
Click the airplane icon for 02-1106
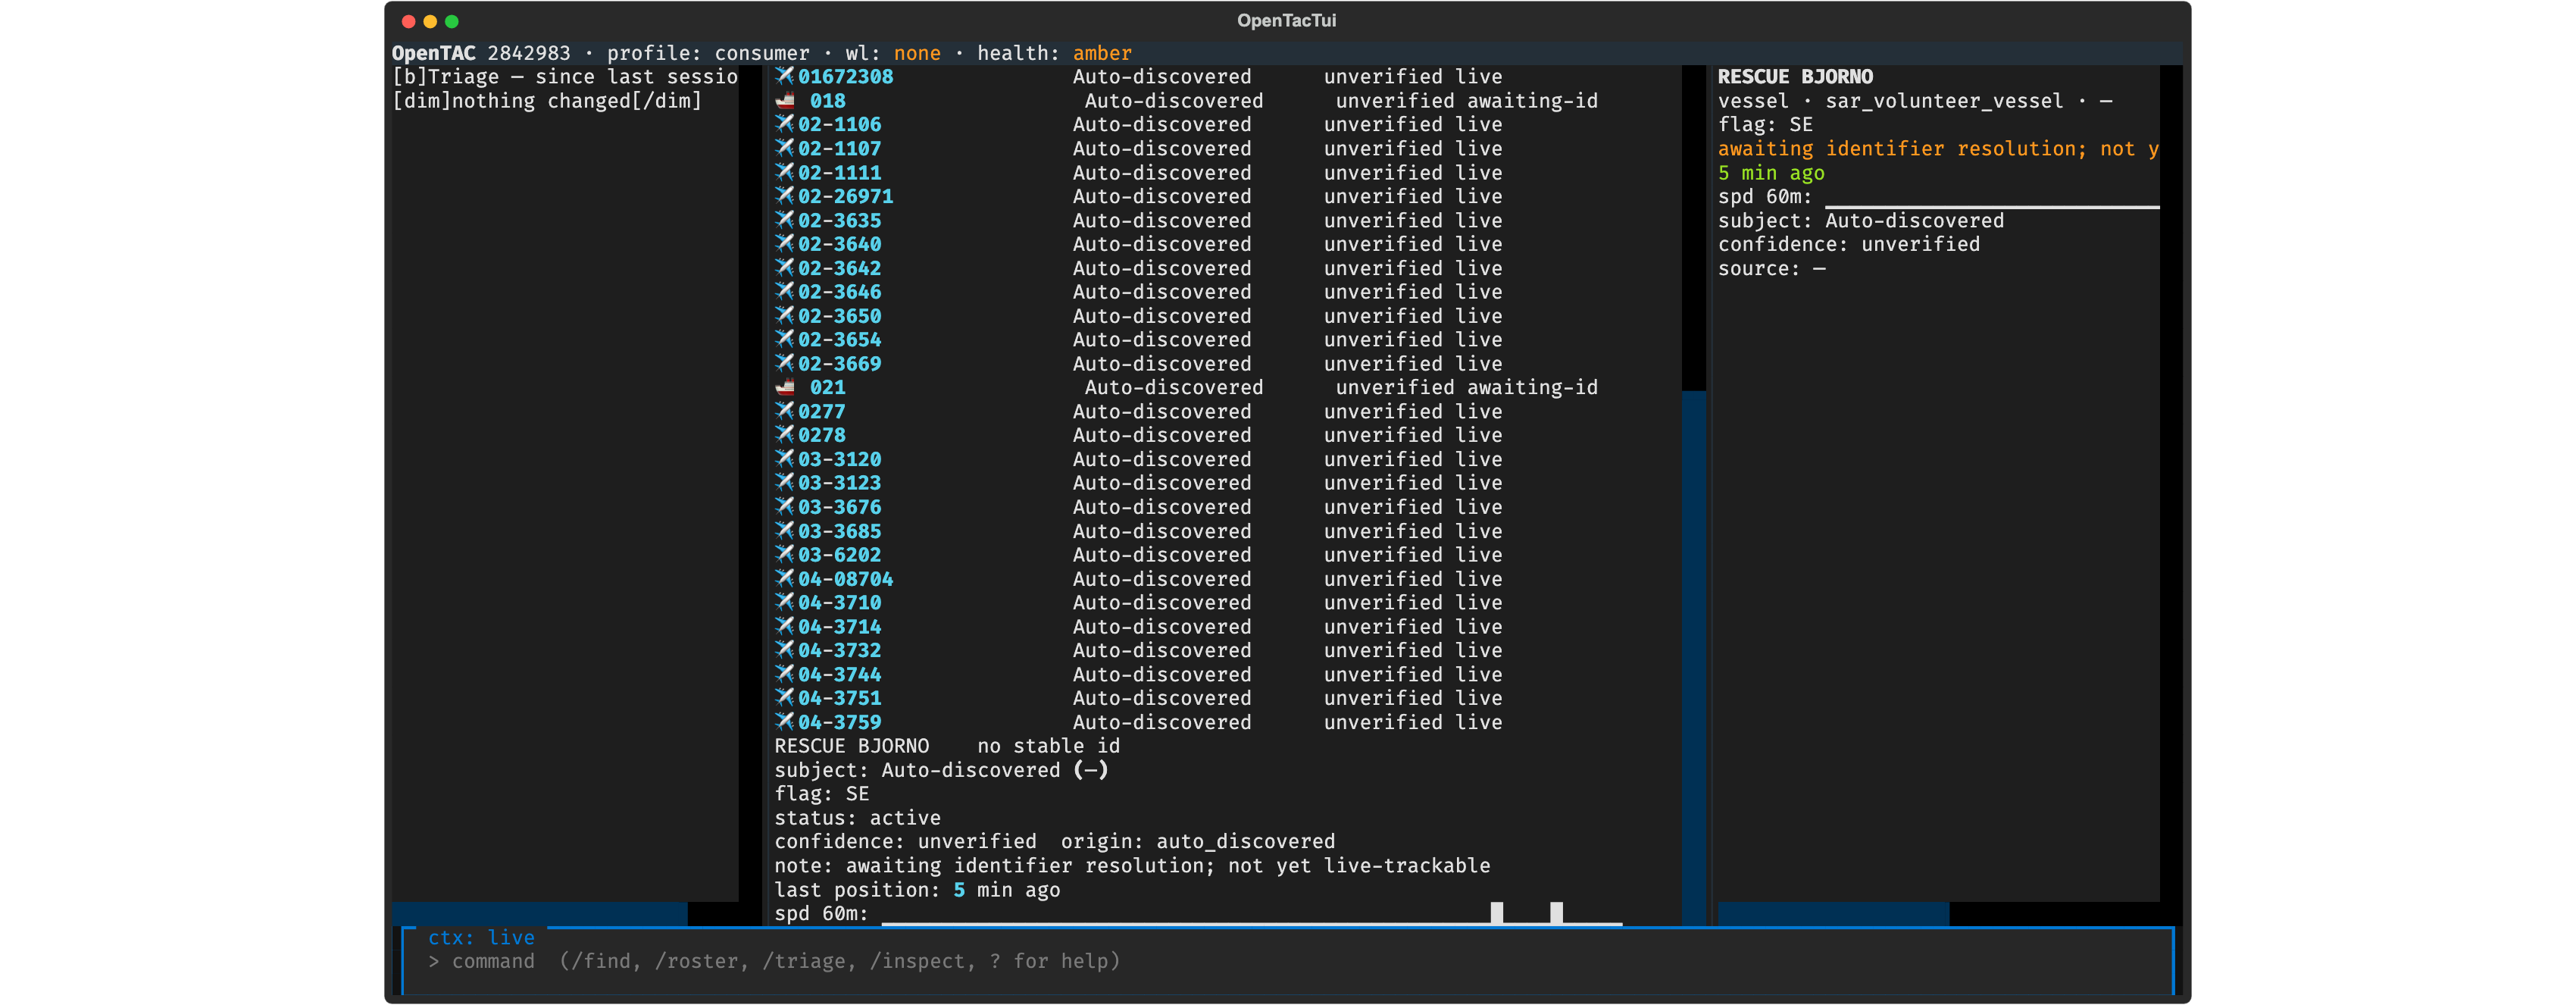point(785,125)
